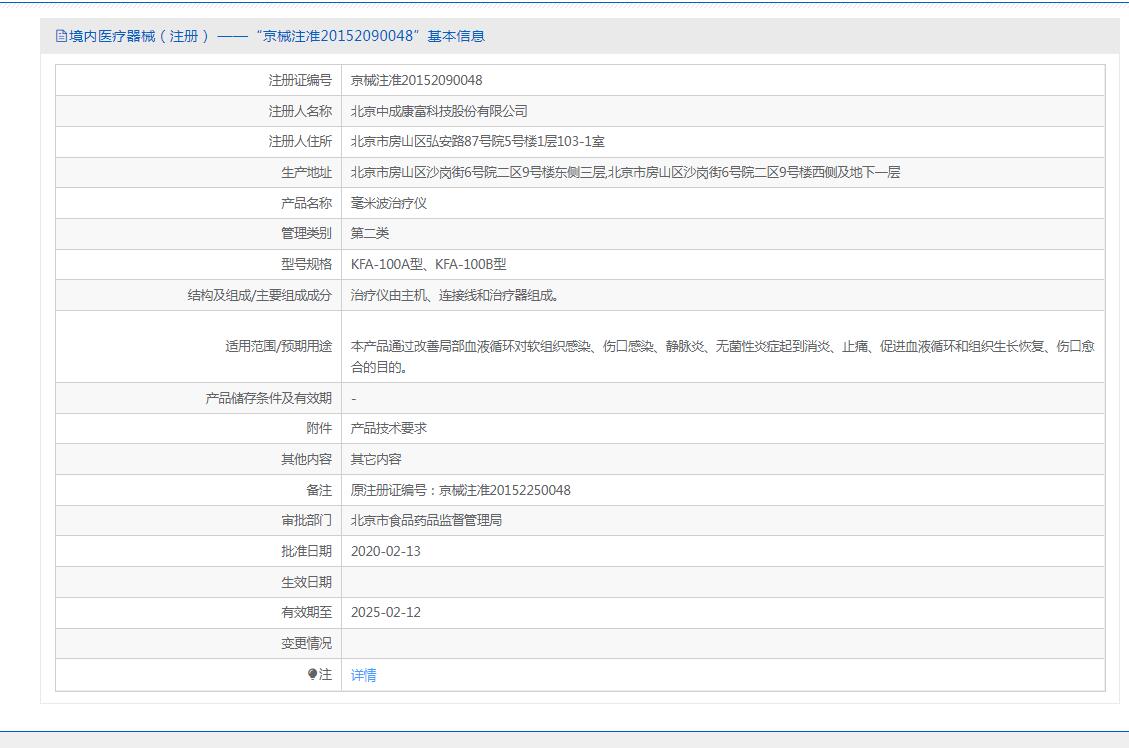The width and height of the screenshot is (1129, 748).
Task: Select approval date 2020-02-13
Action: [x=385, y=551]
